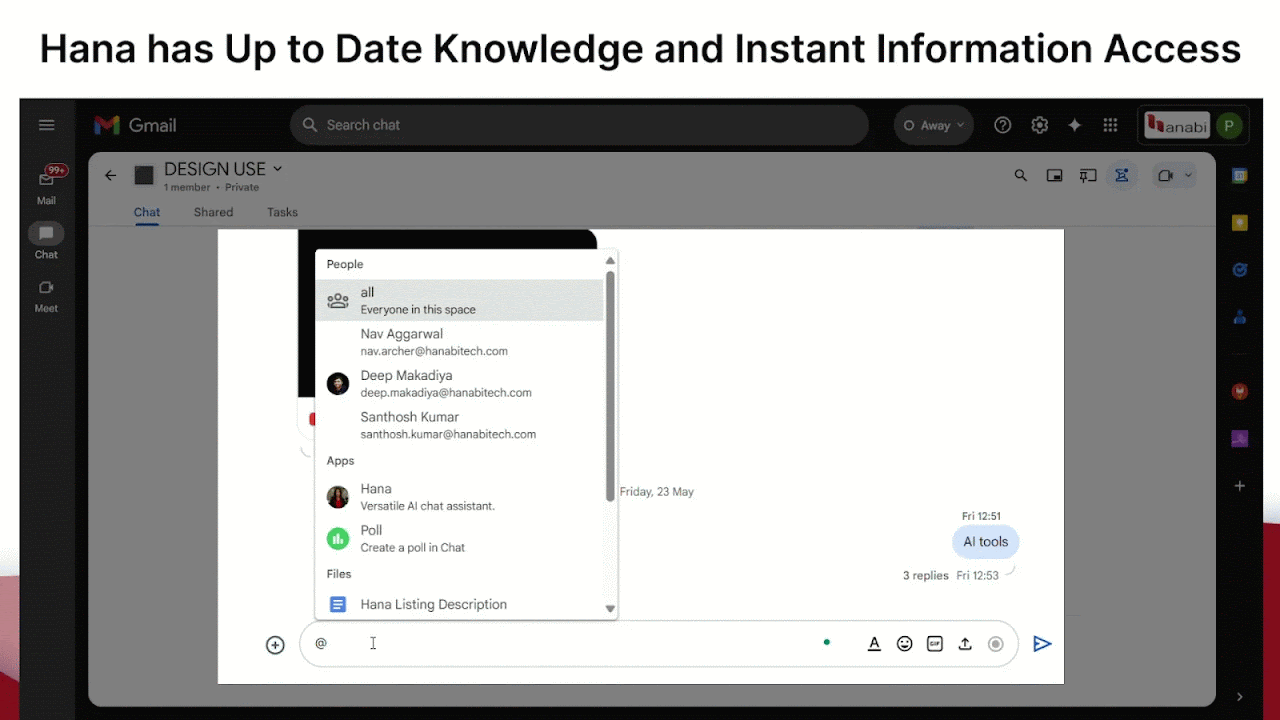Open the video call options dropdown arrow
1280x720 pixels.
click(x=1189, y=175)
